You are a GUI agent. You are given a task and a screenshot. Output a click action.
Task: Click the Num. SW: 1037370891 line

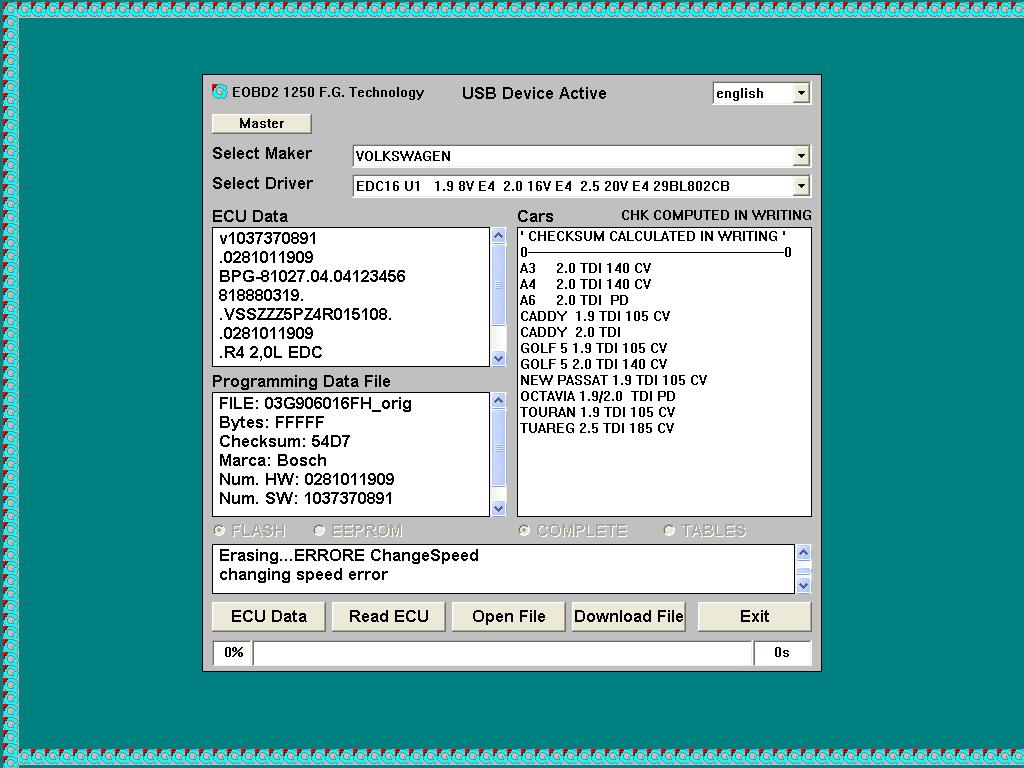coord(306,498)
